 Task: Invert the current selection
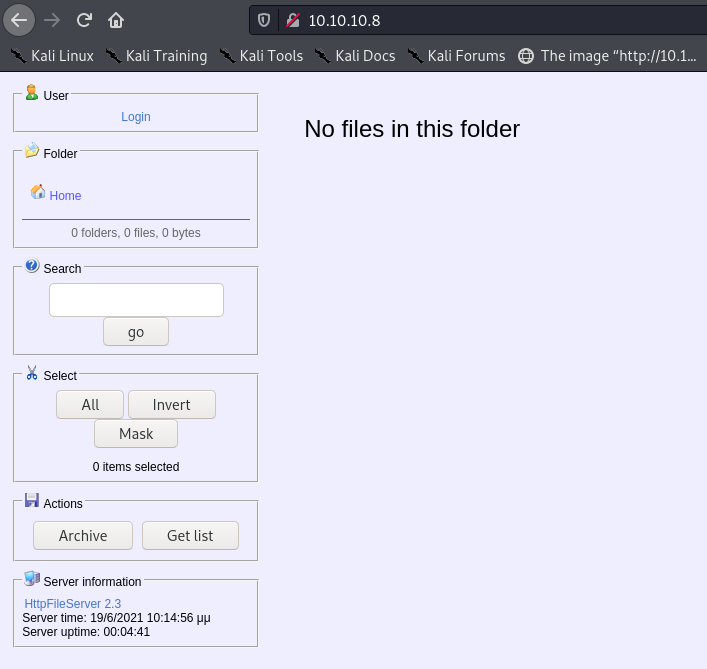click(x=171, y=405)
